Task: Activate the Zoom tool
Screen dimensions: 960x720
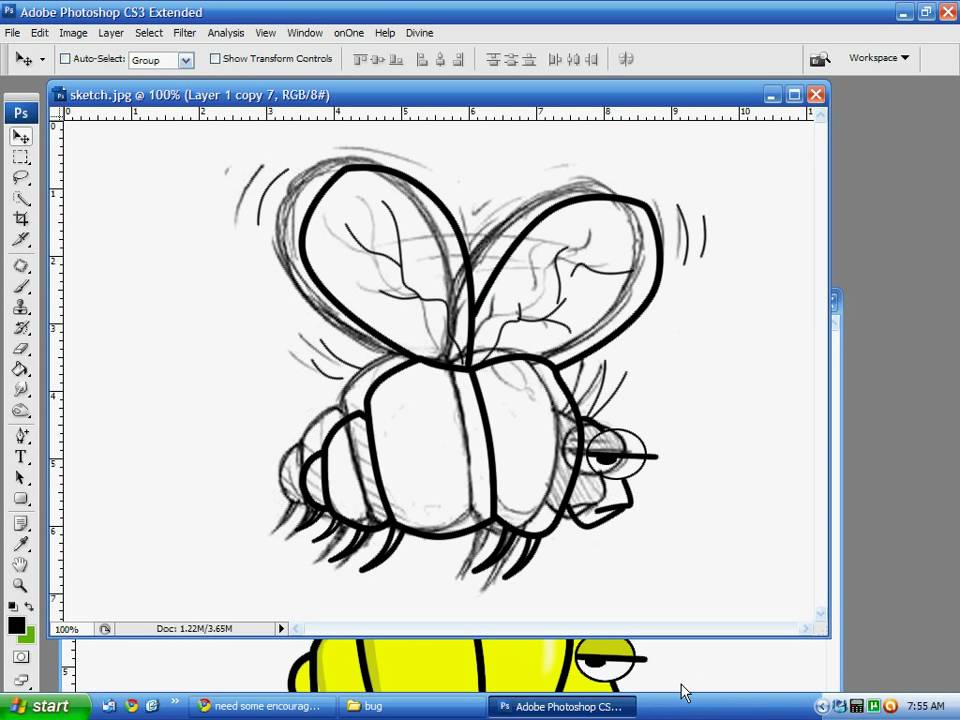Action: (x=21, y=585)
